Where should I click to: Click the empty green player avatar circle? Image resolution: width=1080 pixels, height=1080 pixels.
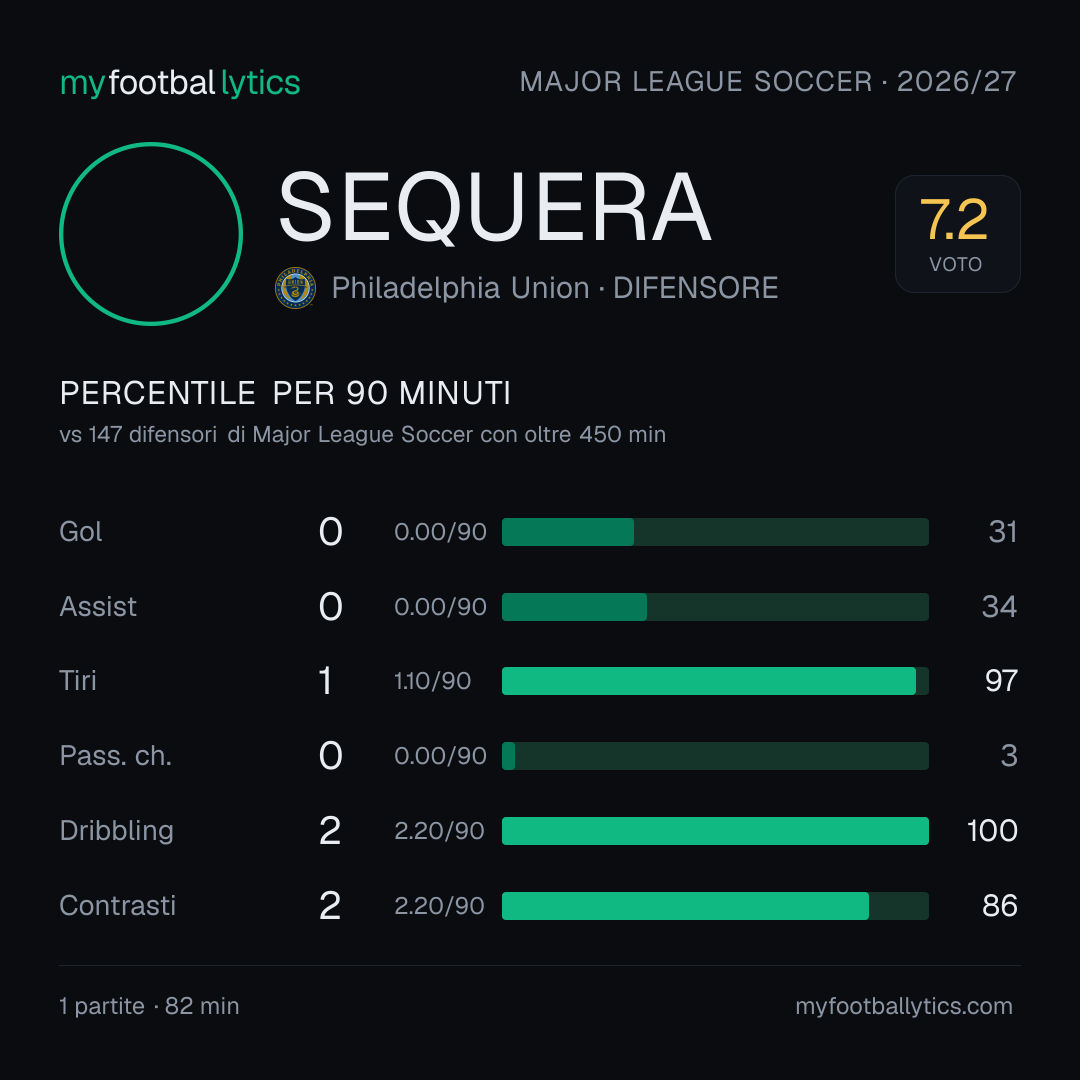coord(151,234)
